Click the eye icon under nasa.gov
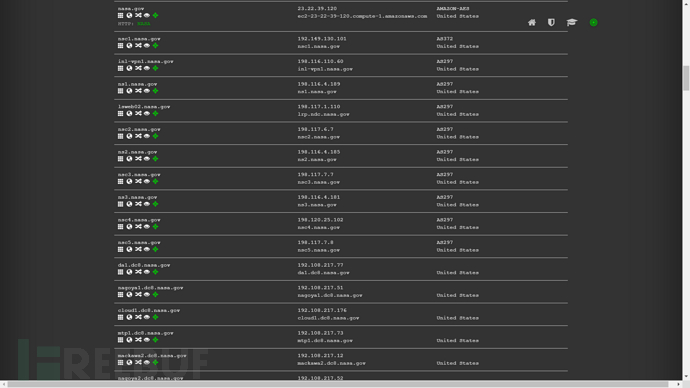Viewport: 690px width, 388px height. [x=147, y=15]
